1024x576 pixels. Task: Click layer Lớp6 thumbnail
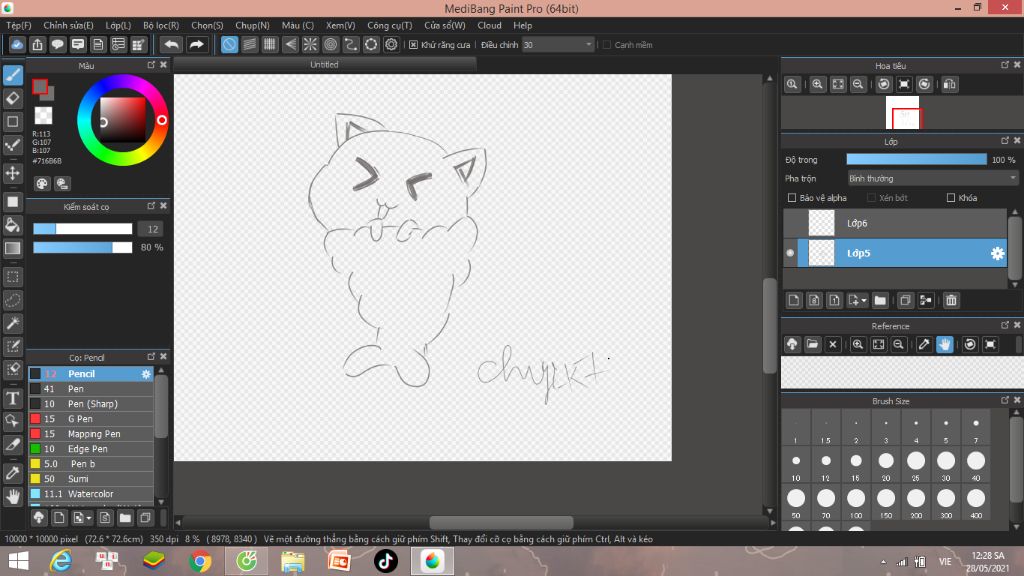tap(822, 223)
